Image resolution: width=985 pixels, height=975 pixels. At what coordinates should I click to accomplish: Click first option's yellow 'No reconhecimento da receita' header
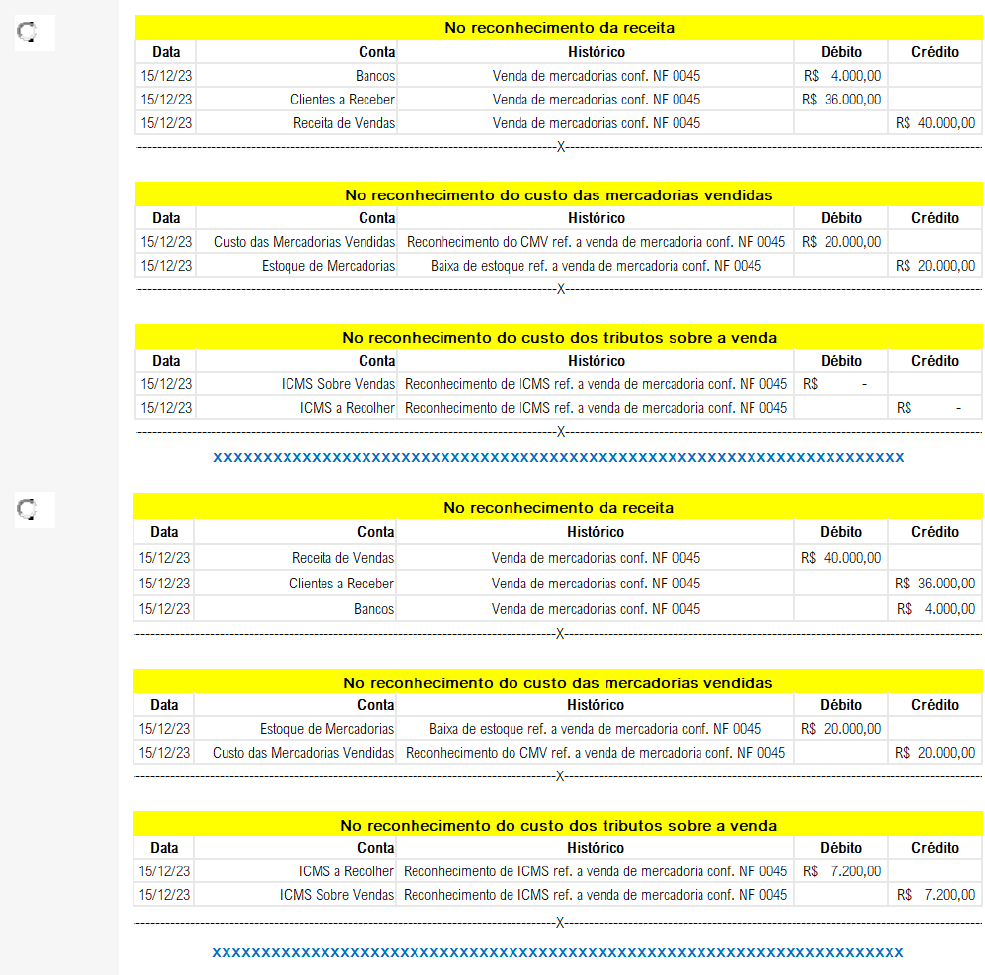(559, 28)
